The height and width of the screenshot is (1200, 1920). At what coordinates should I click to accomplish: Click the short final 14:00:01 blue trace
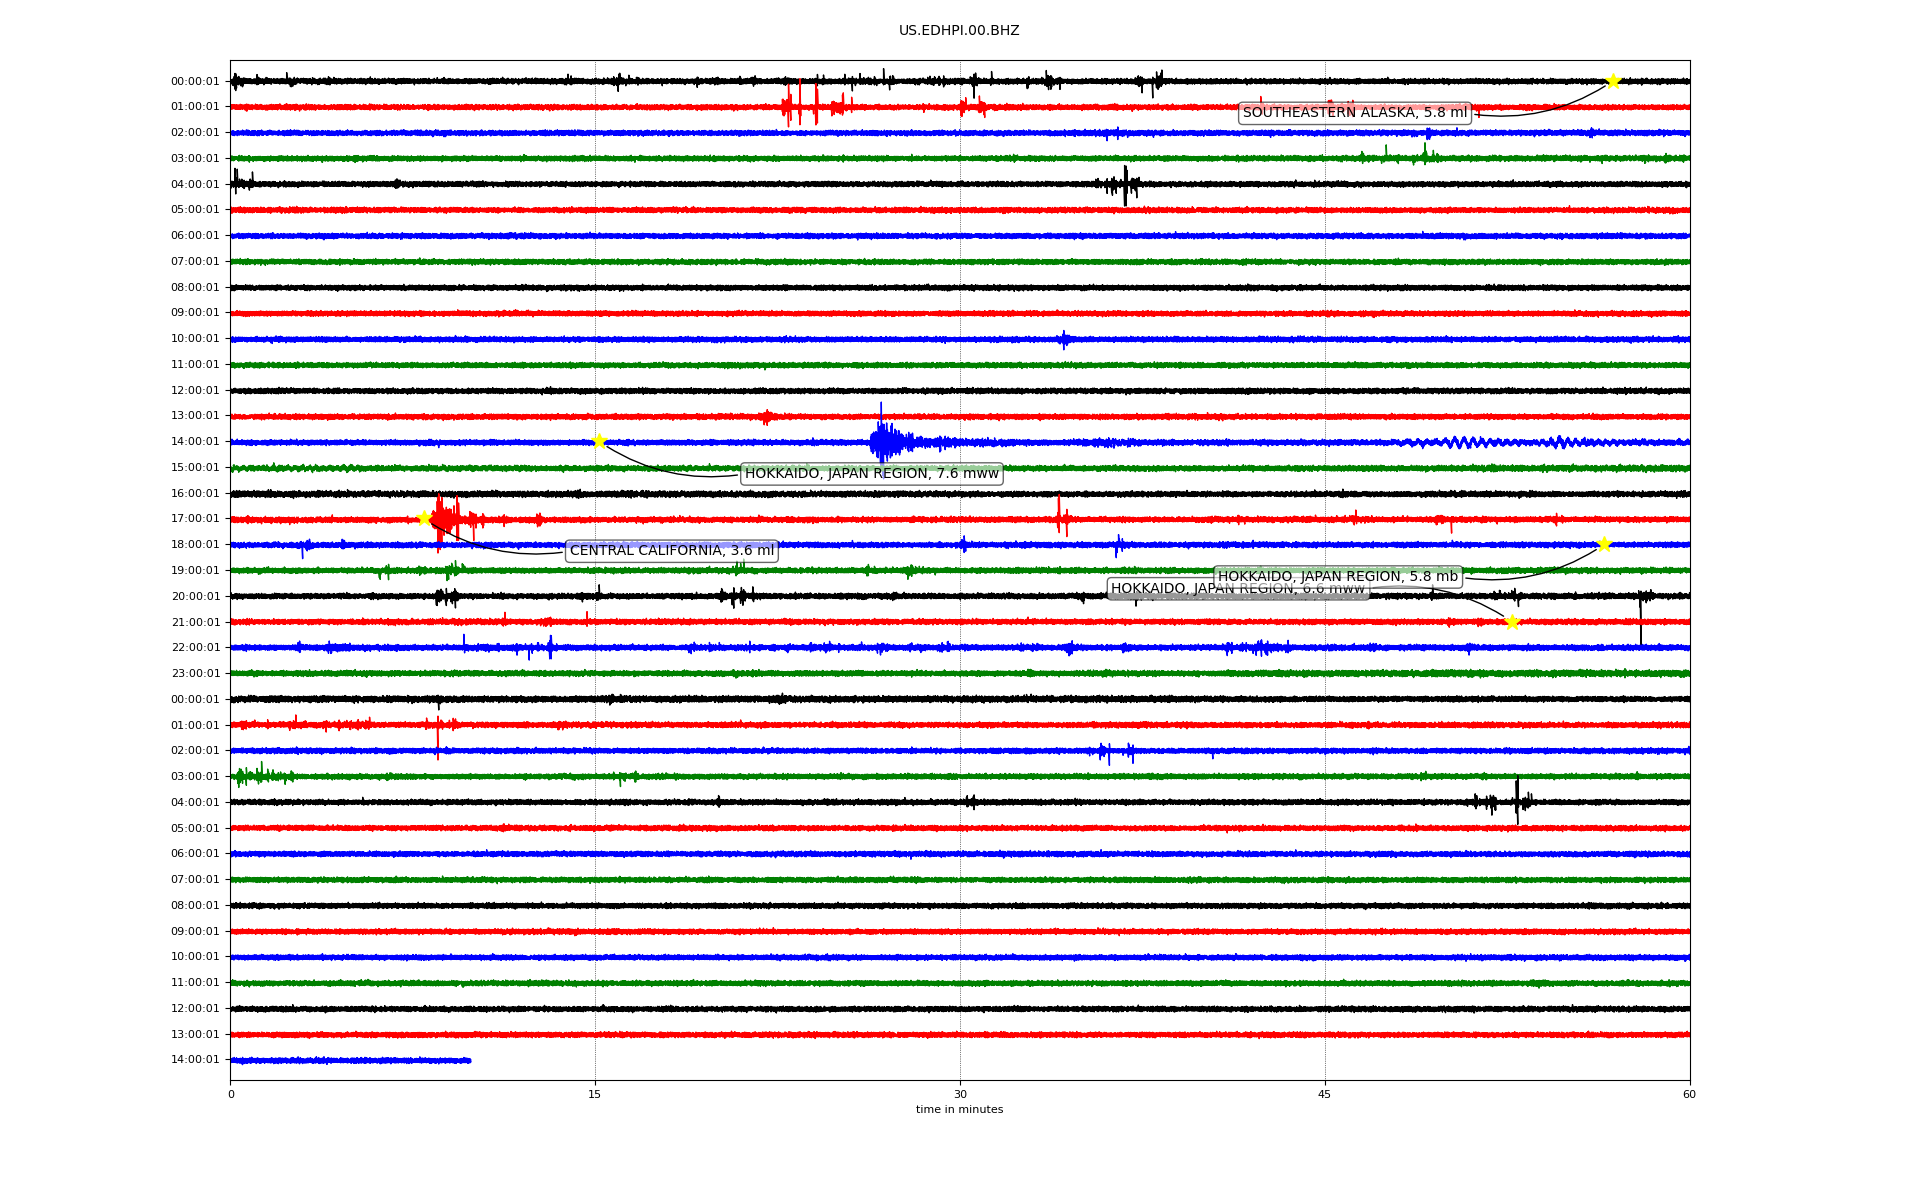click(x=350, y=1060)
